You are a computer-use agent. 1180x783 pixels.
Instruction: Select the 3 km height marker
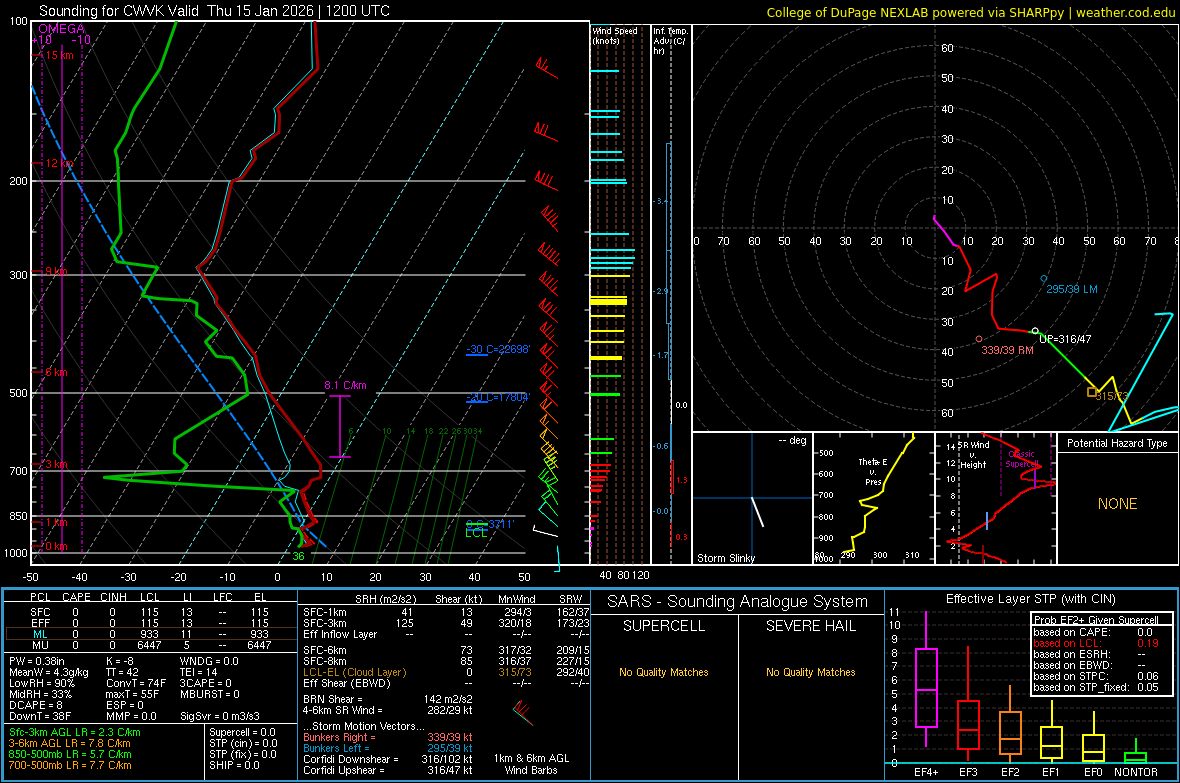(x=56, y=464)
